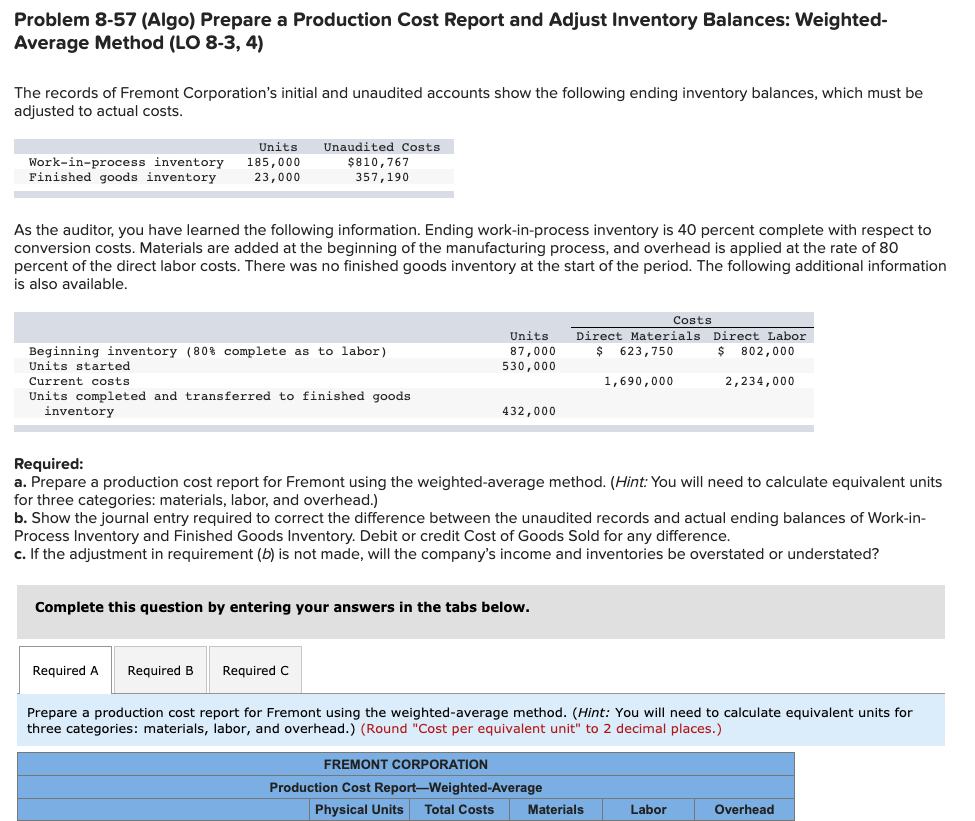Select the Required A tab
975x821 pixels.
[x=64, y=670]
